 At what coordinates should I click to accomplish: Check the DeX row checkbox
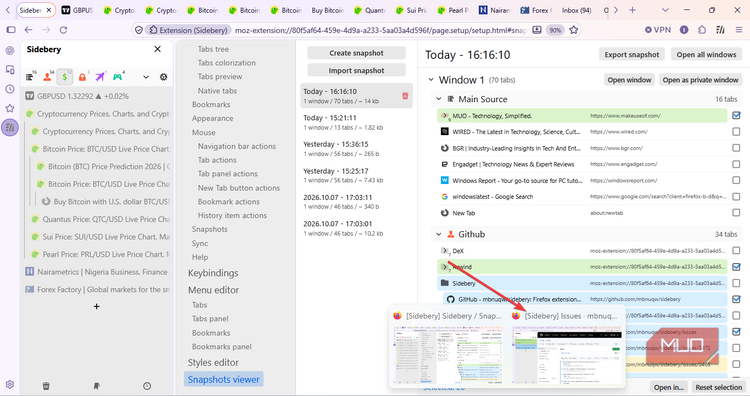tap(736, 251)
